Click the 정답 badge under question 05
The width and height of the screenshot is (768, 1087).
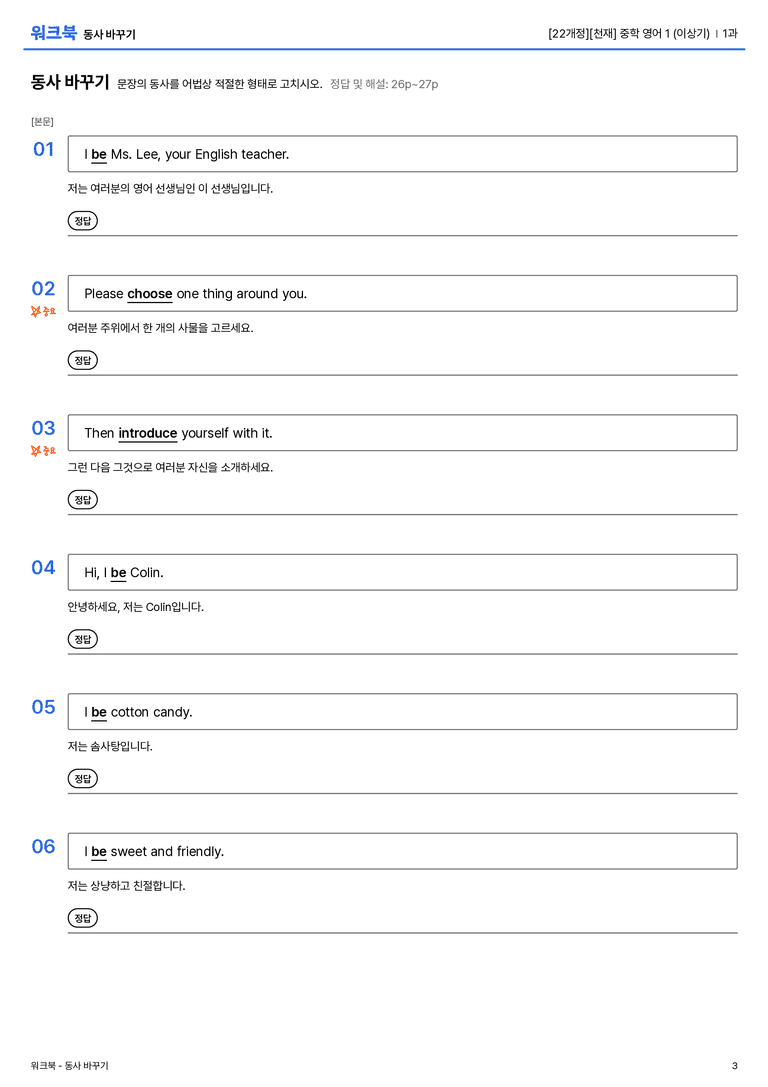tap(82, 778)
